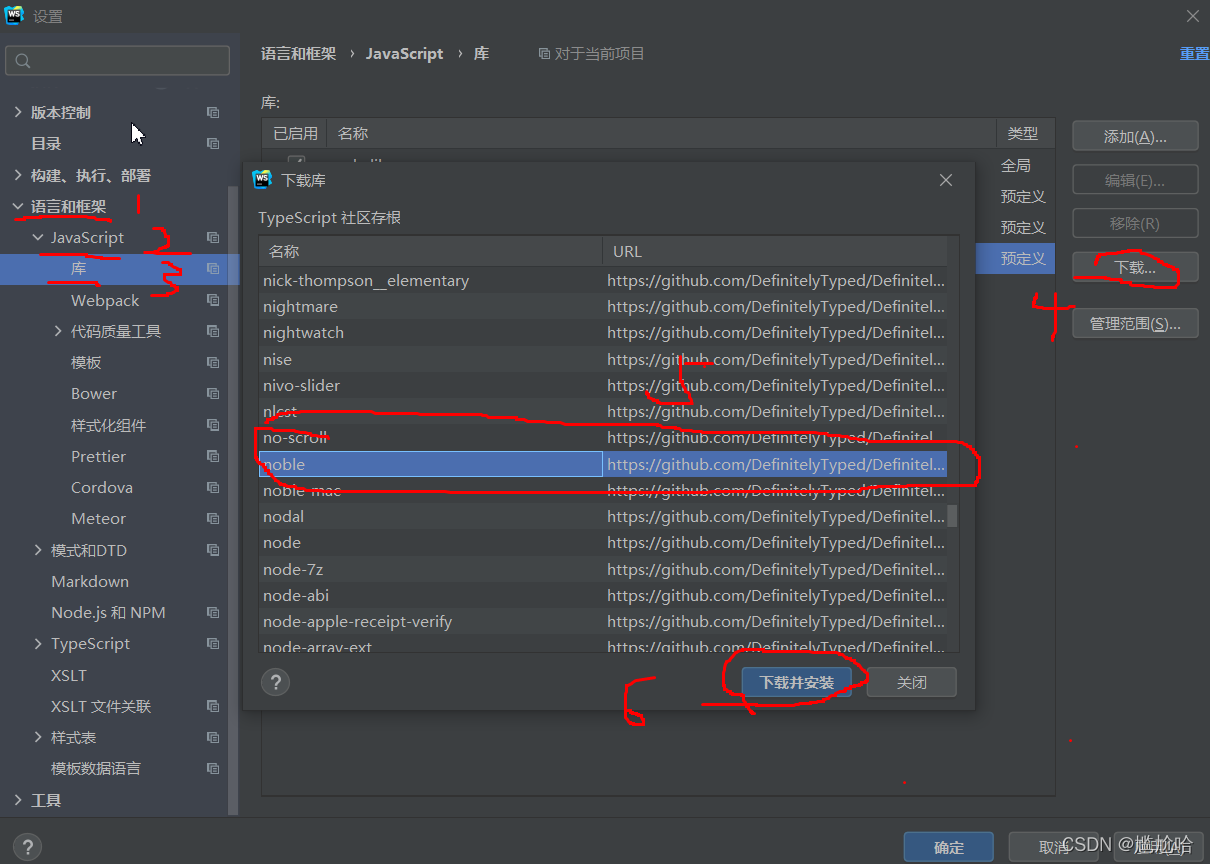Click the project-level icon beside Cordova

click(x=213, y=487)
